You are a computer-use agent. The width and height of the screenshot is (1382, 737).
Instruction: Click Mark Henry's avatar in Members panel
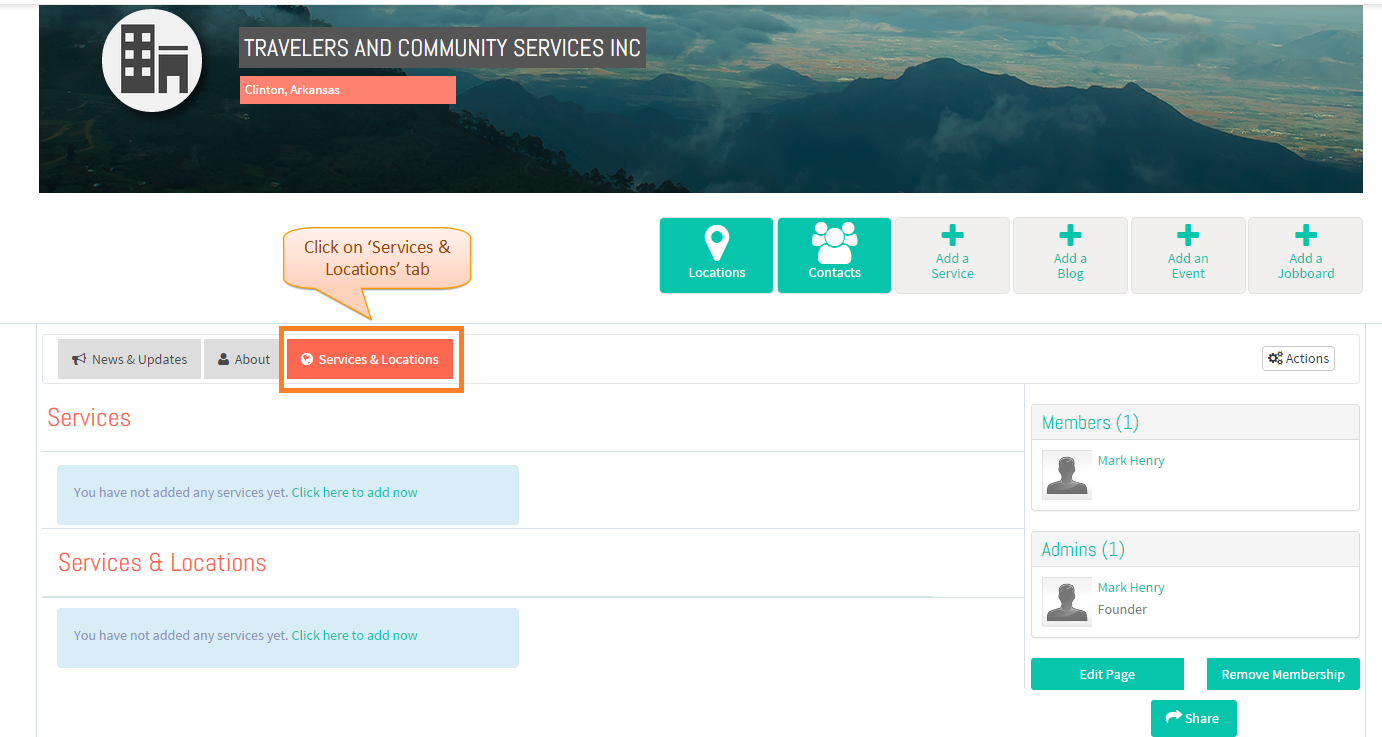[x=1066, y=475]
